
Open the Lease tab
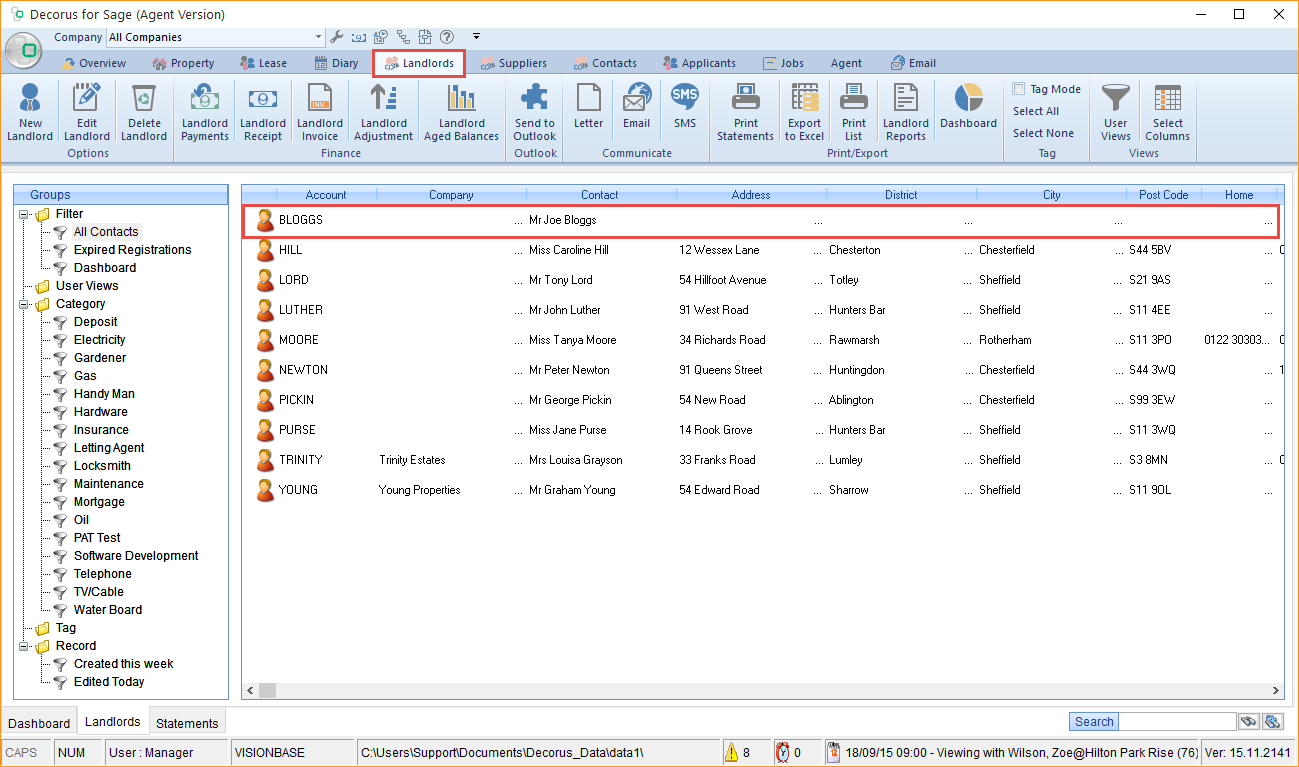pos(263,63)
